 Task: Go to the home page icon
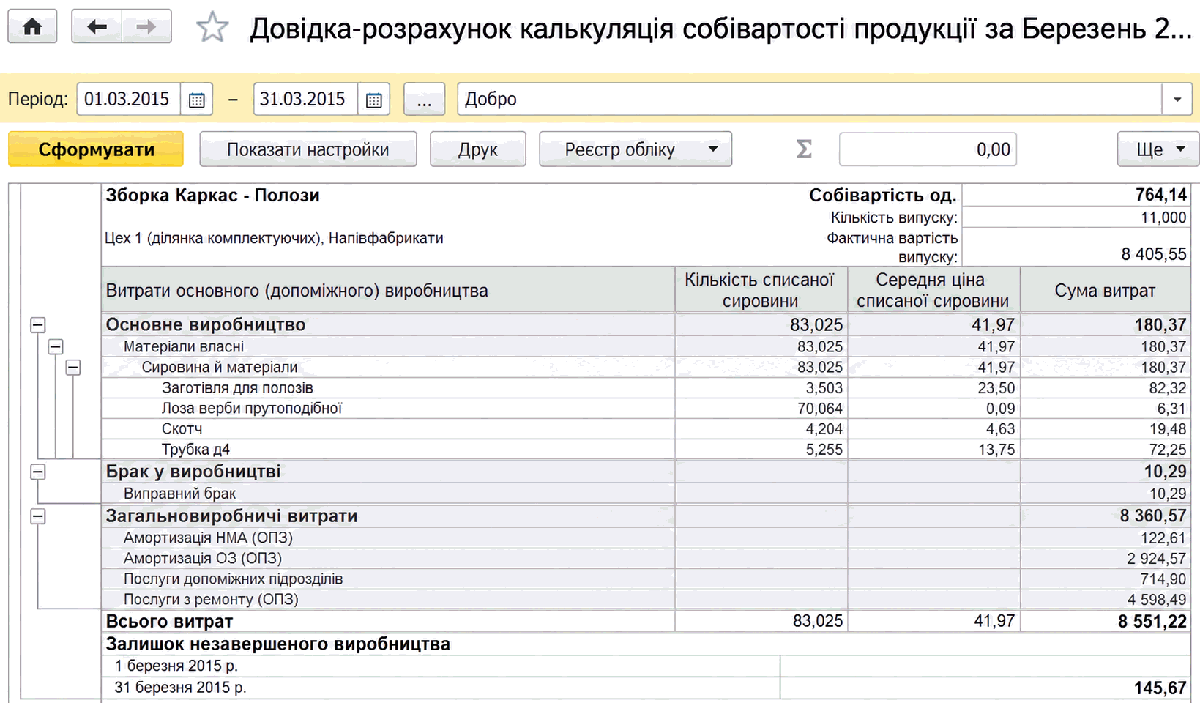coord(33,27)
